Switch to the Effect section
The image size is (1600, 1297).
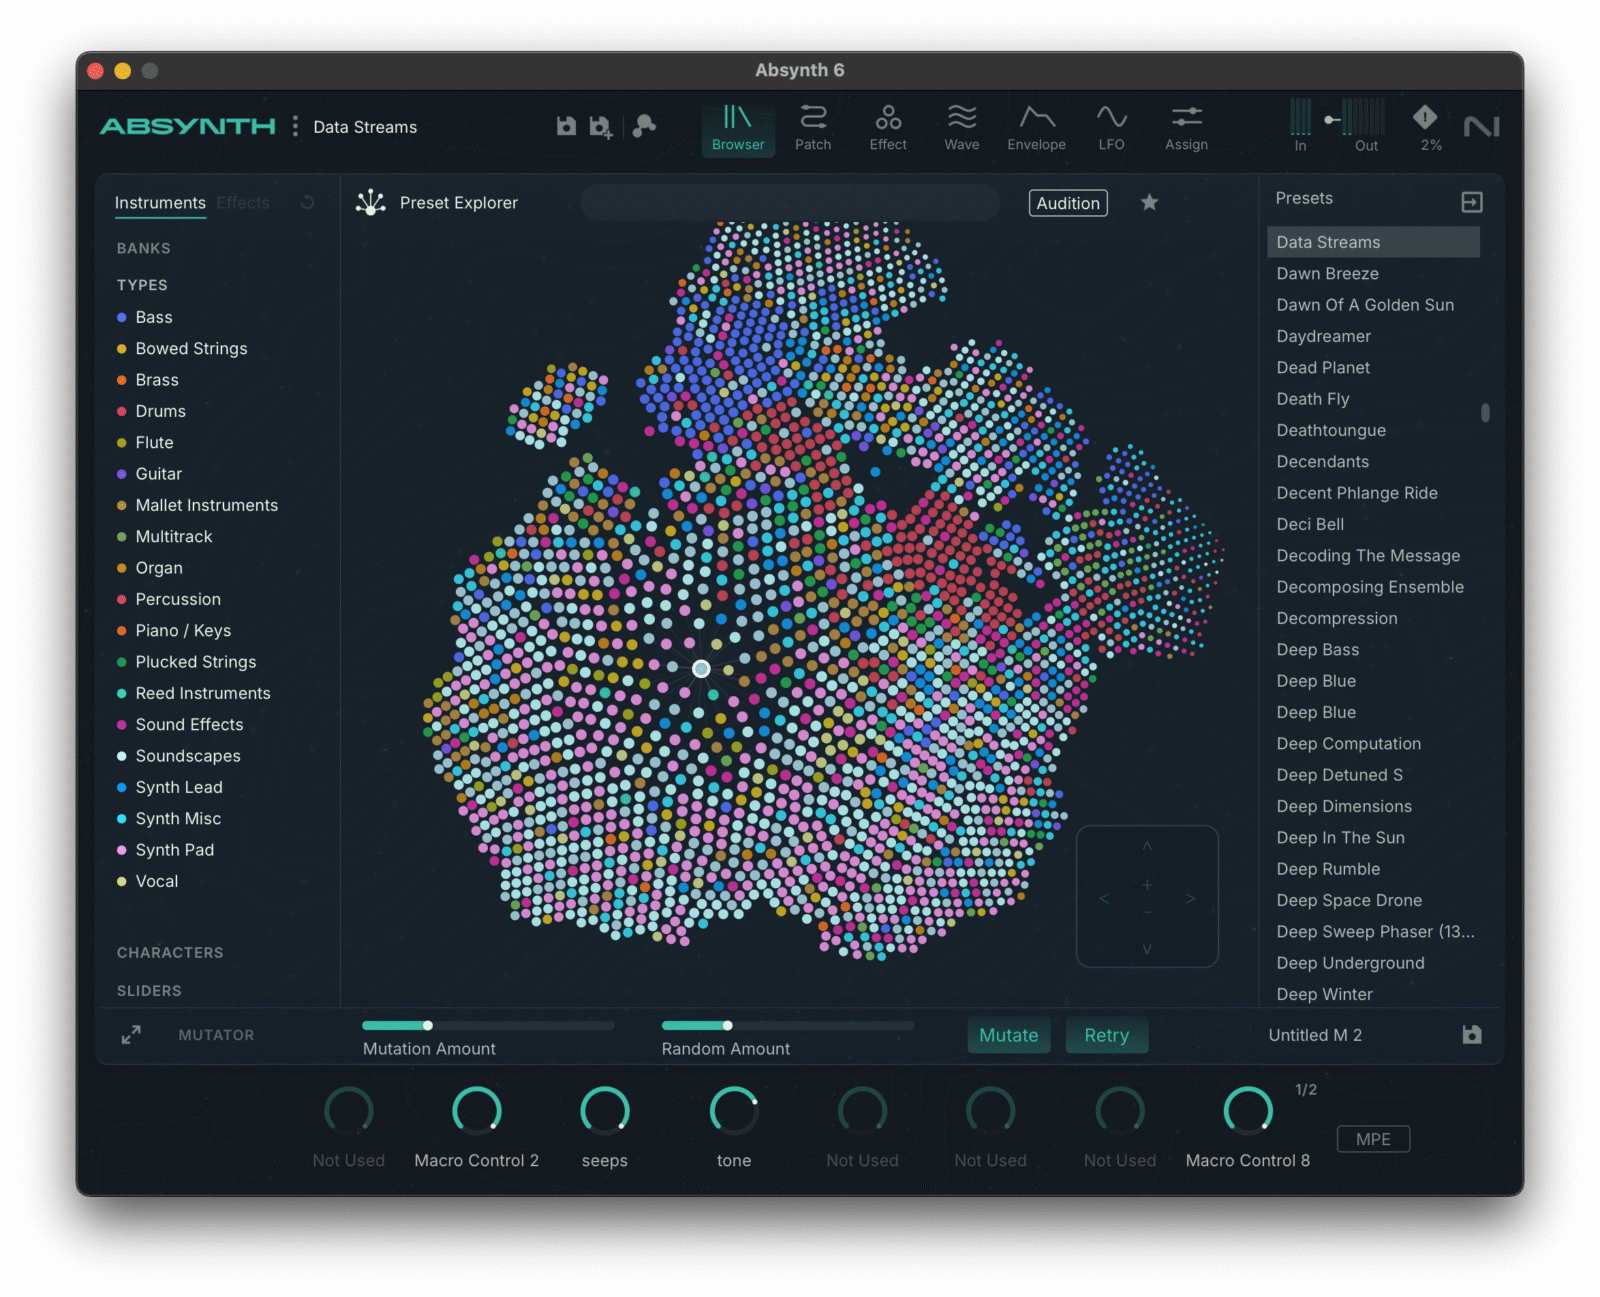click(888, 127)
